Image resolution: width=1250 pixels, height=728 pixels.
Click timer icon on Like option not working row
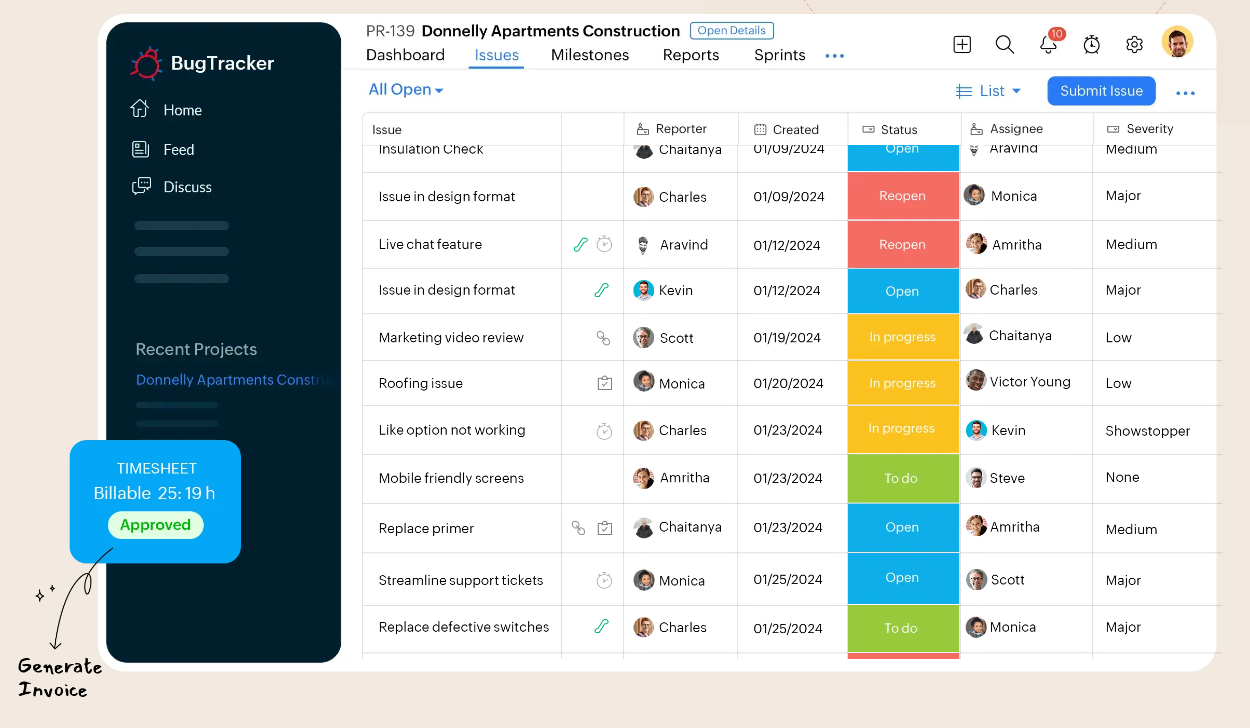click(x=604, y=431)
